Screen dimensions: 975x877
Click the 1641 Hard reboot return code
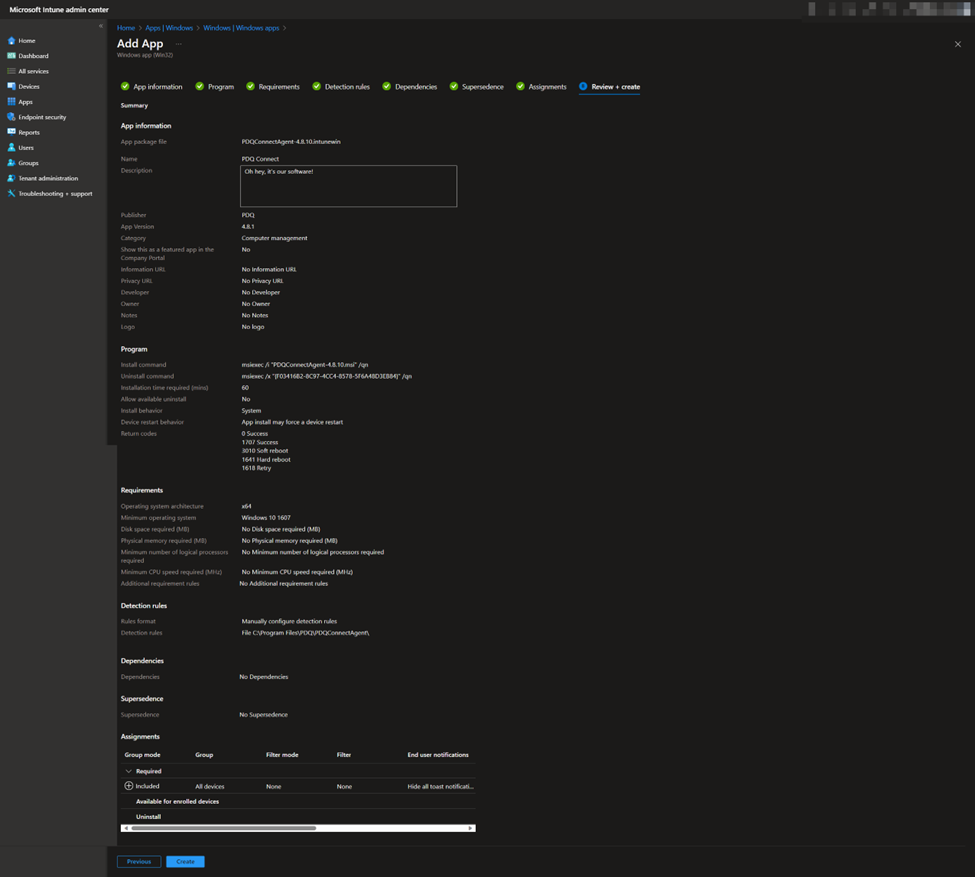click(x=266, y=460)
